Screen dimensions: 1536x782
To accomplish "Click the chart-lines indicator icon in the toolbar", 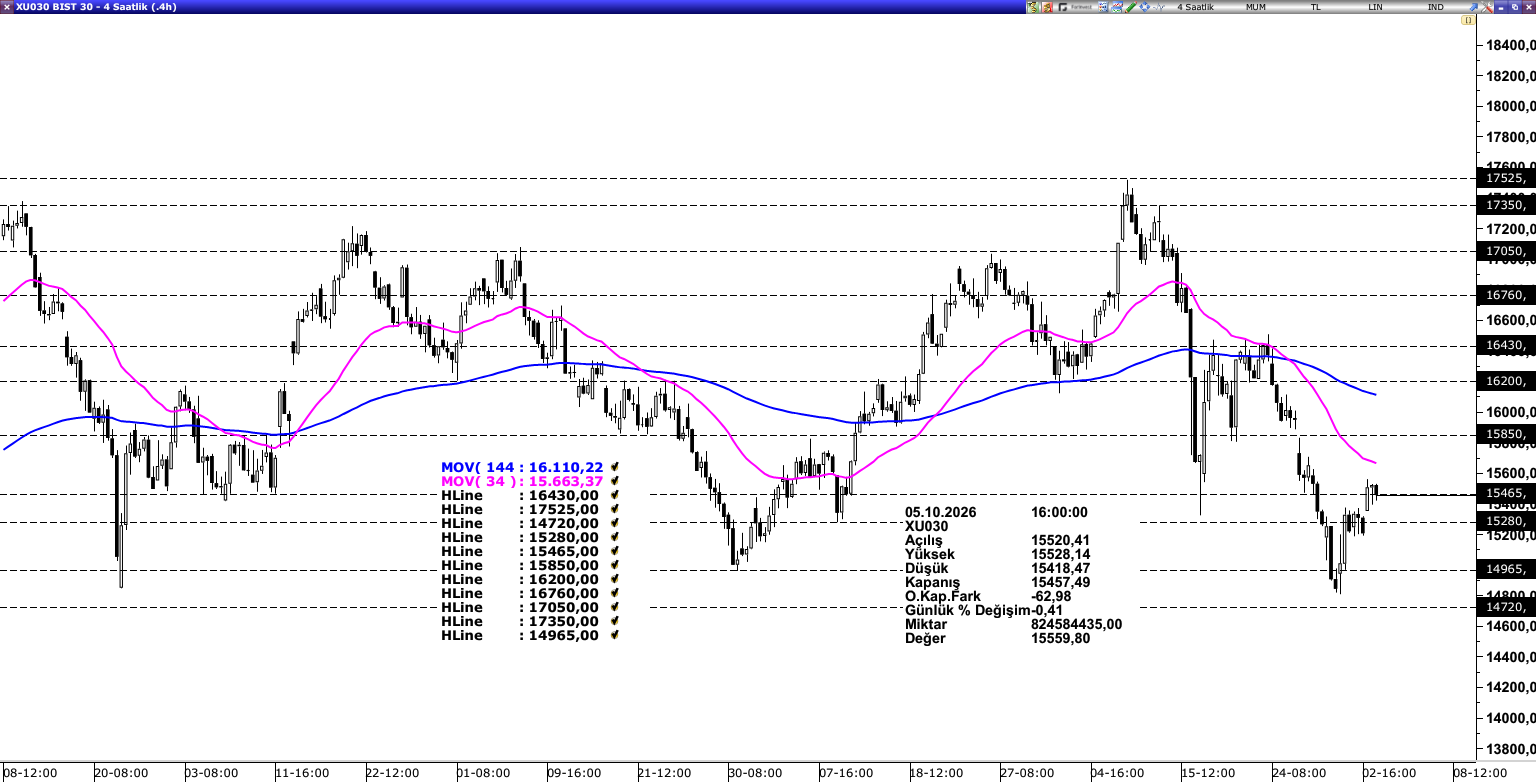I will (1117, 7).
